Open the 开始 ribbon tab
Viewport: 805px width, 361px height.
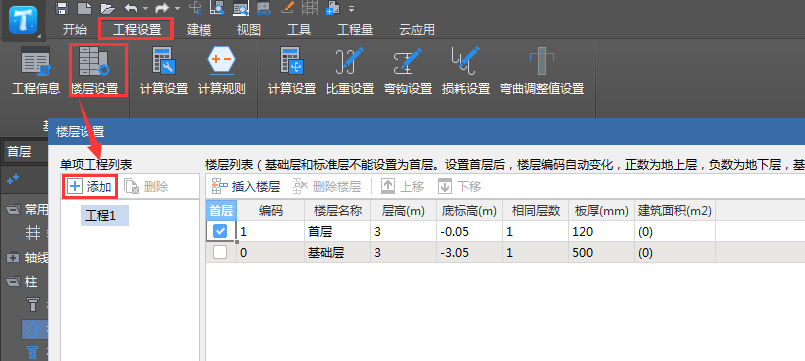[x=75, y=30]
